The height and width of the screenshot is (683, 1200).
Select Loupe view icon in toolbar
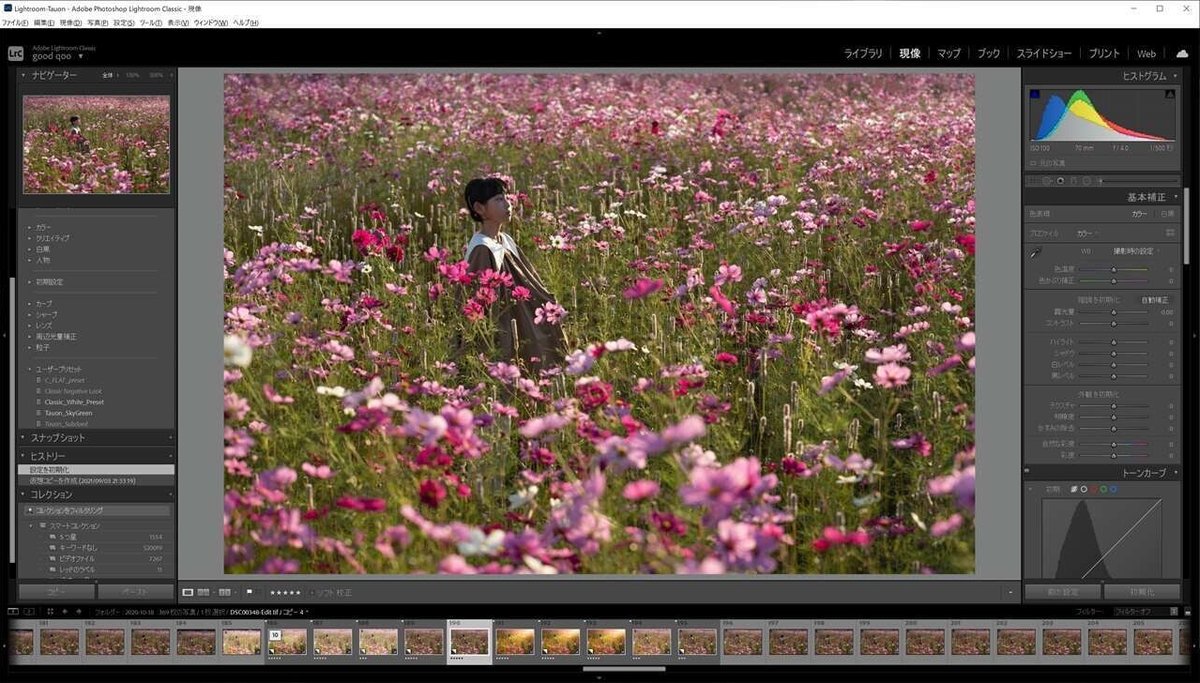188,592
